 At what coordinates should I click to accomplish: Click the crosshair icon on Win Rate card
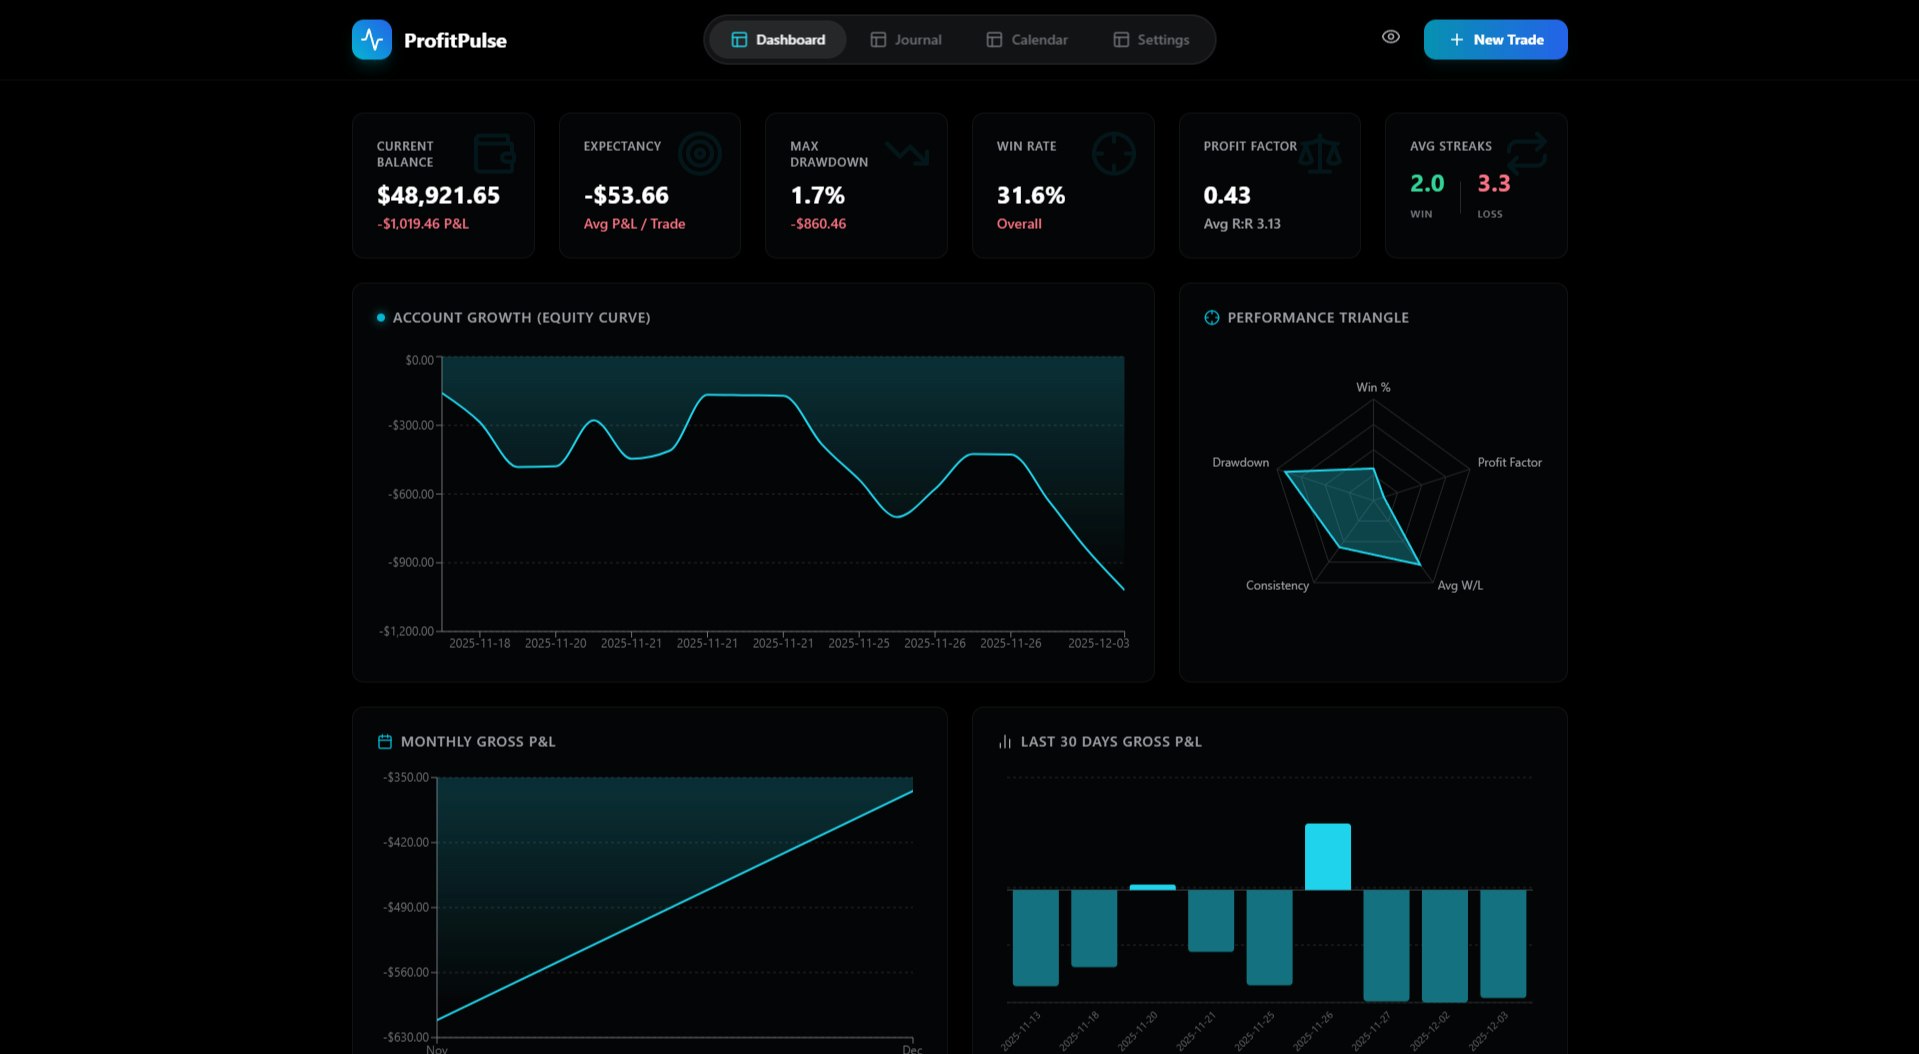pos(1113,153)
